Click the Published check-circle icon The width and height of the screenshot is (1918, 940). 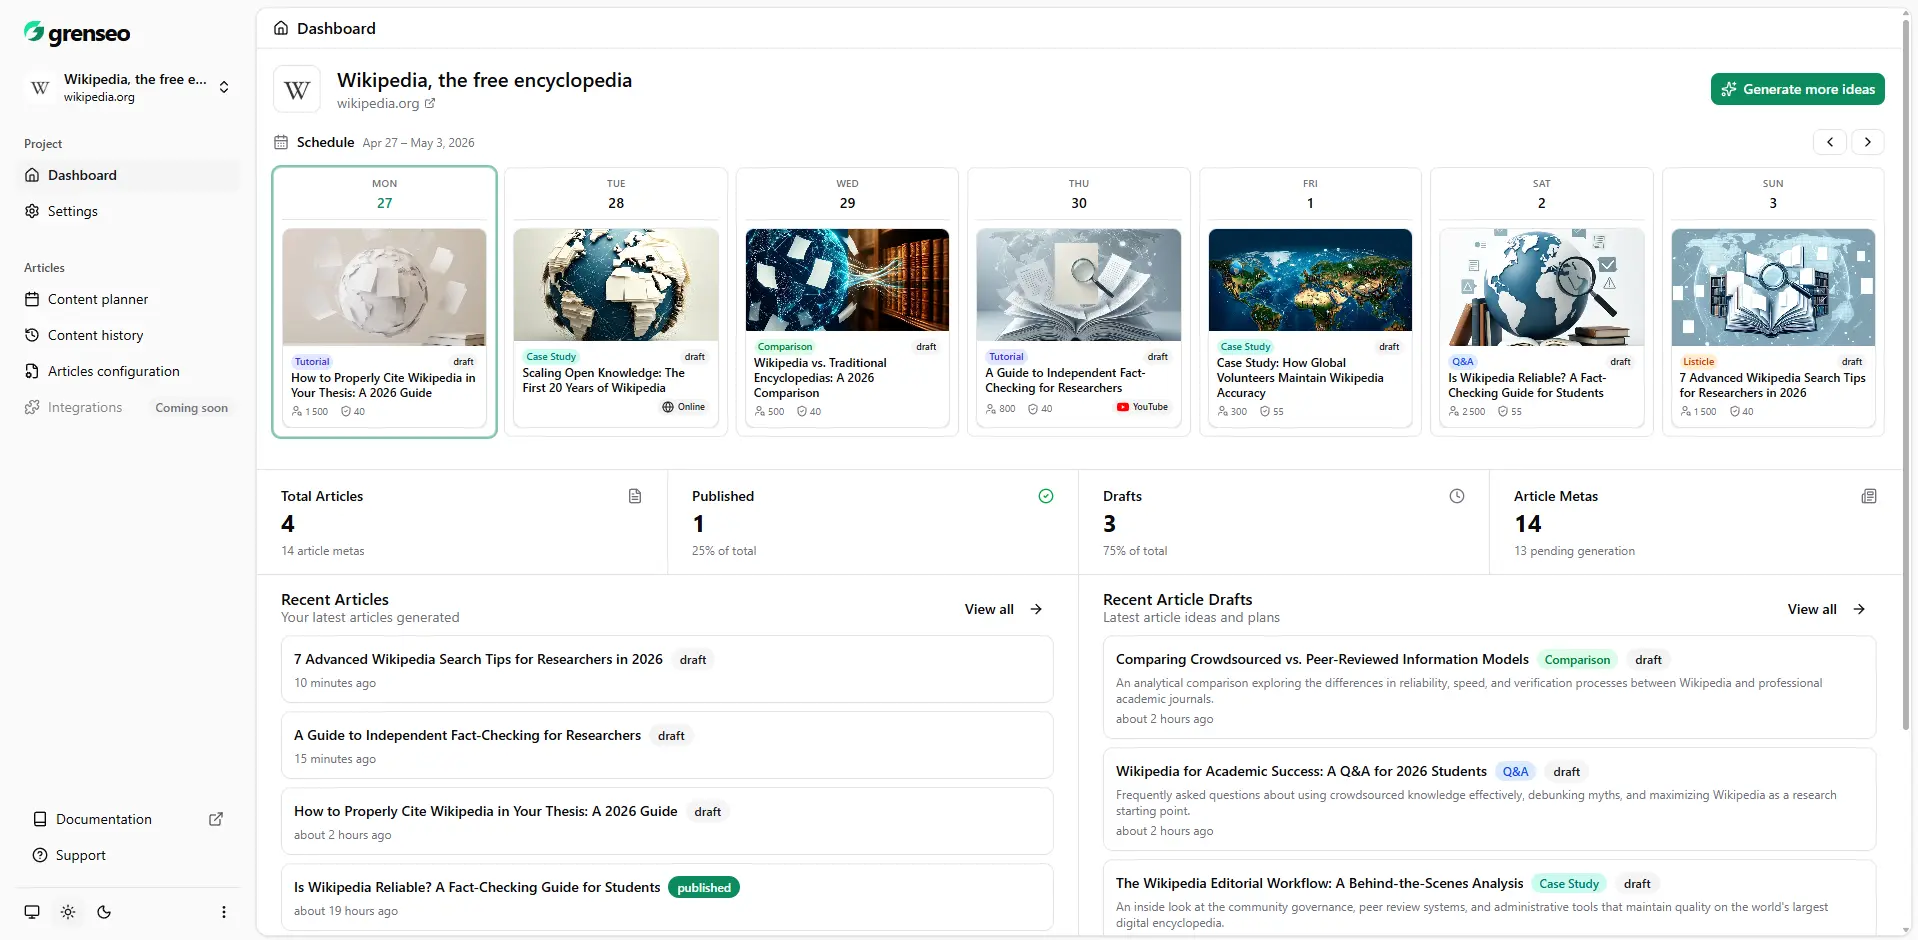click(x=1046, y=496)
